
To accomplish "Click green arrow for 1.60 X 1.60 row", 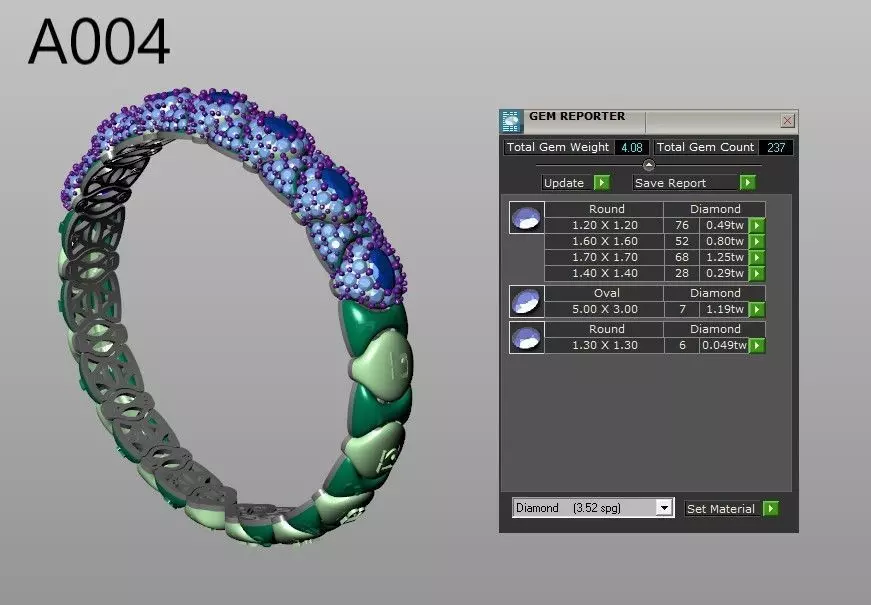I will 757,241.
